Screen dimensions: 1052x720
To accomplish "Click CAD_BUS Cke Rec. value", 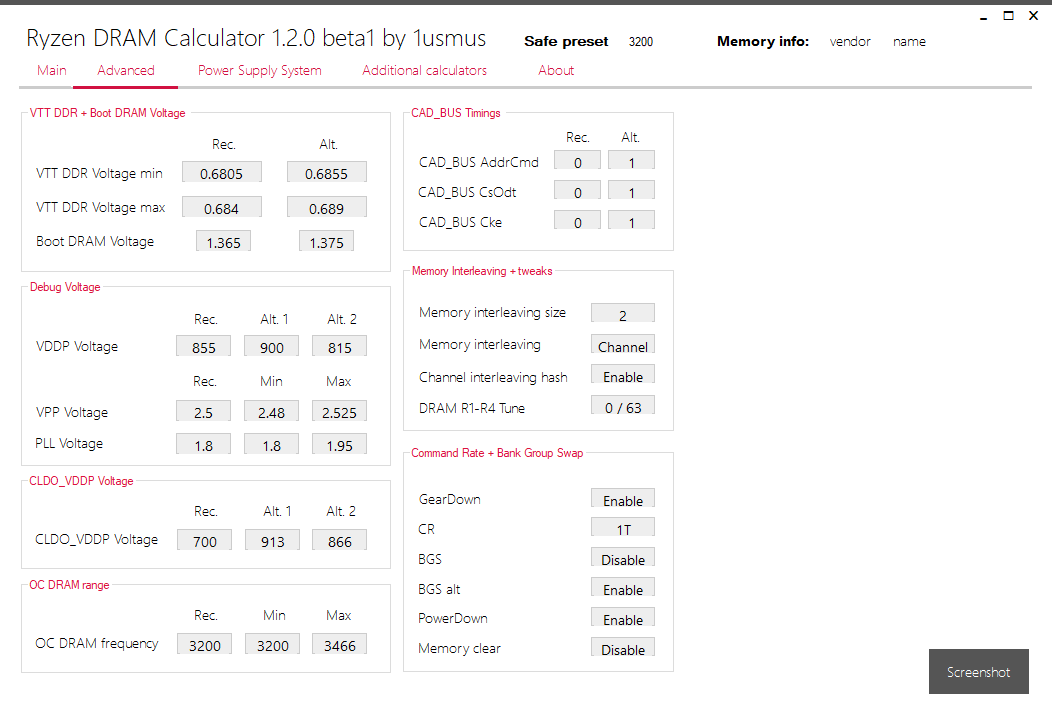I will click(x=578, y=221).
